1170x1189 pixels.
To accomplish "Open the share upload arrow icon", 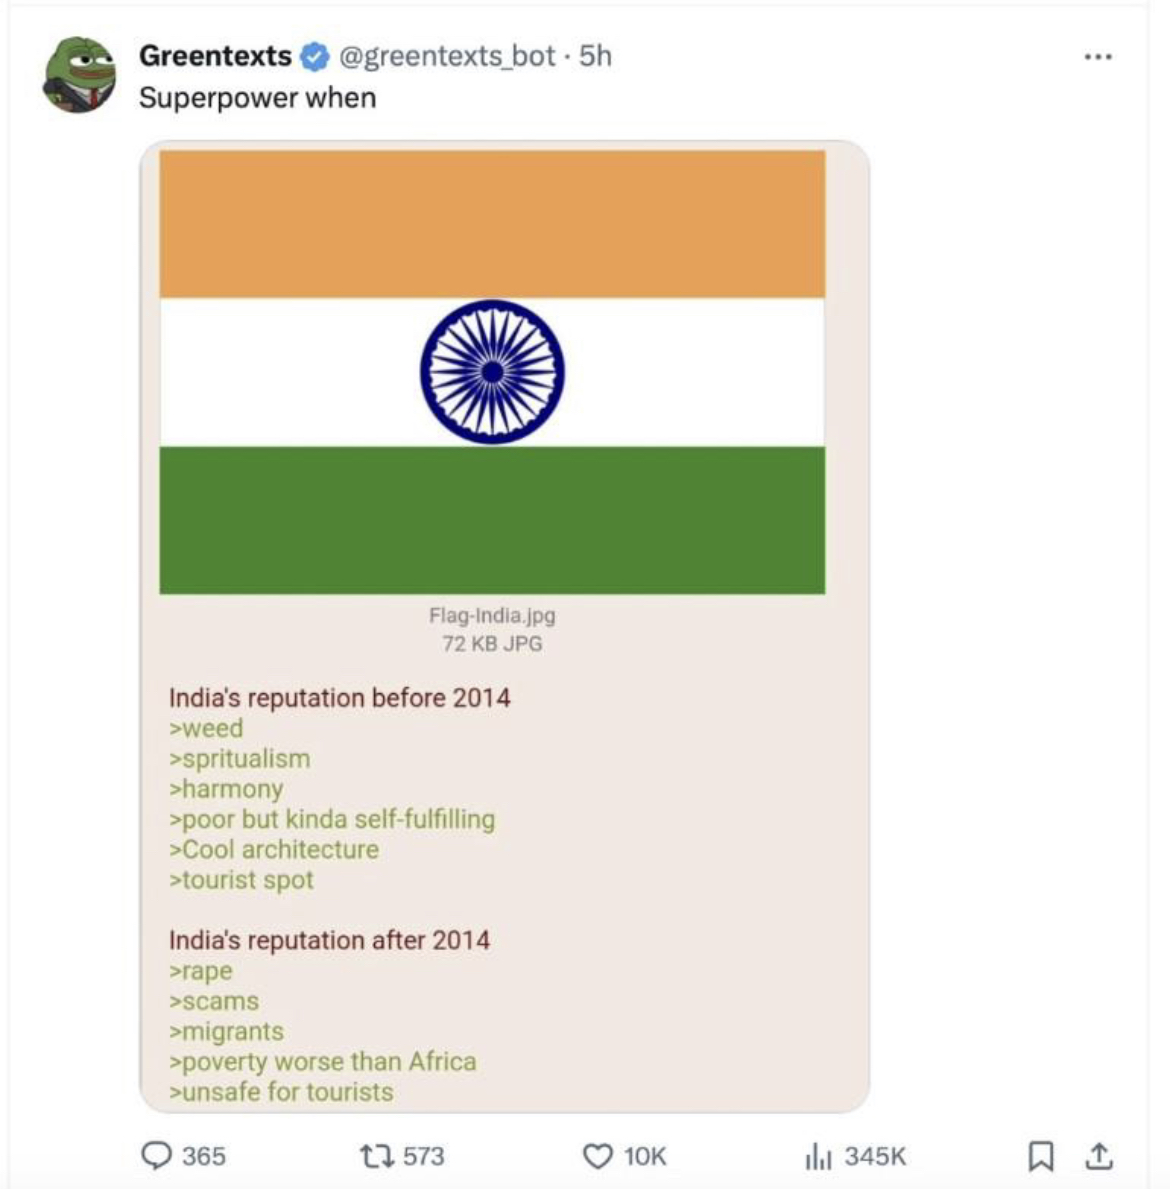I will (1099, 1156).
